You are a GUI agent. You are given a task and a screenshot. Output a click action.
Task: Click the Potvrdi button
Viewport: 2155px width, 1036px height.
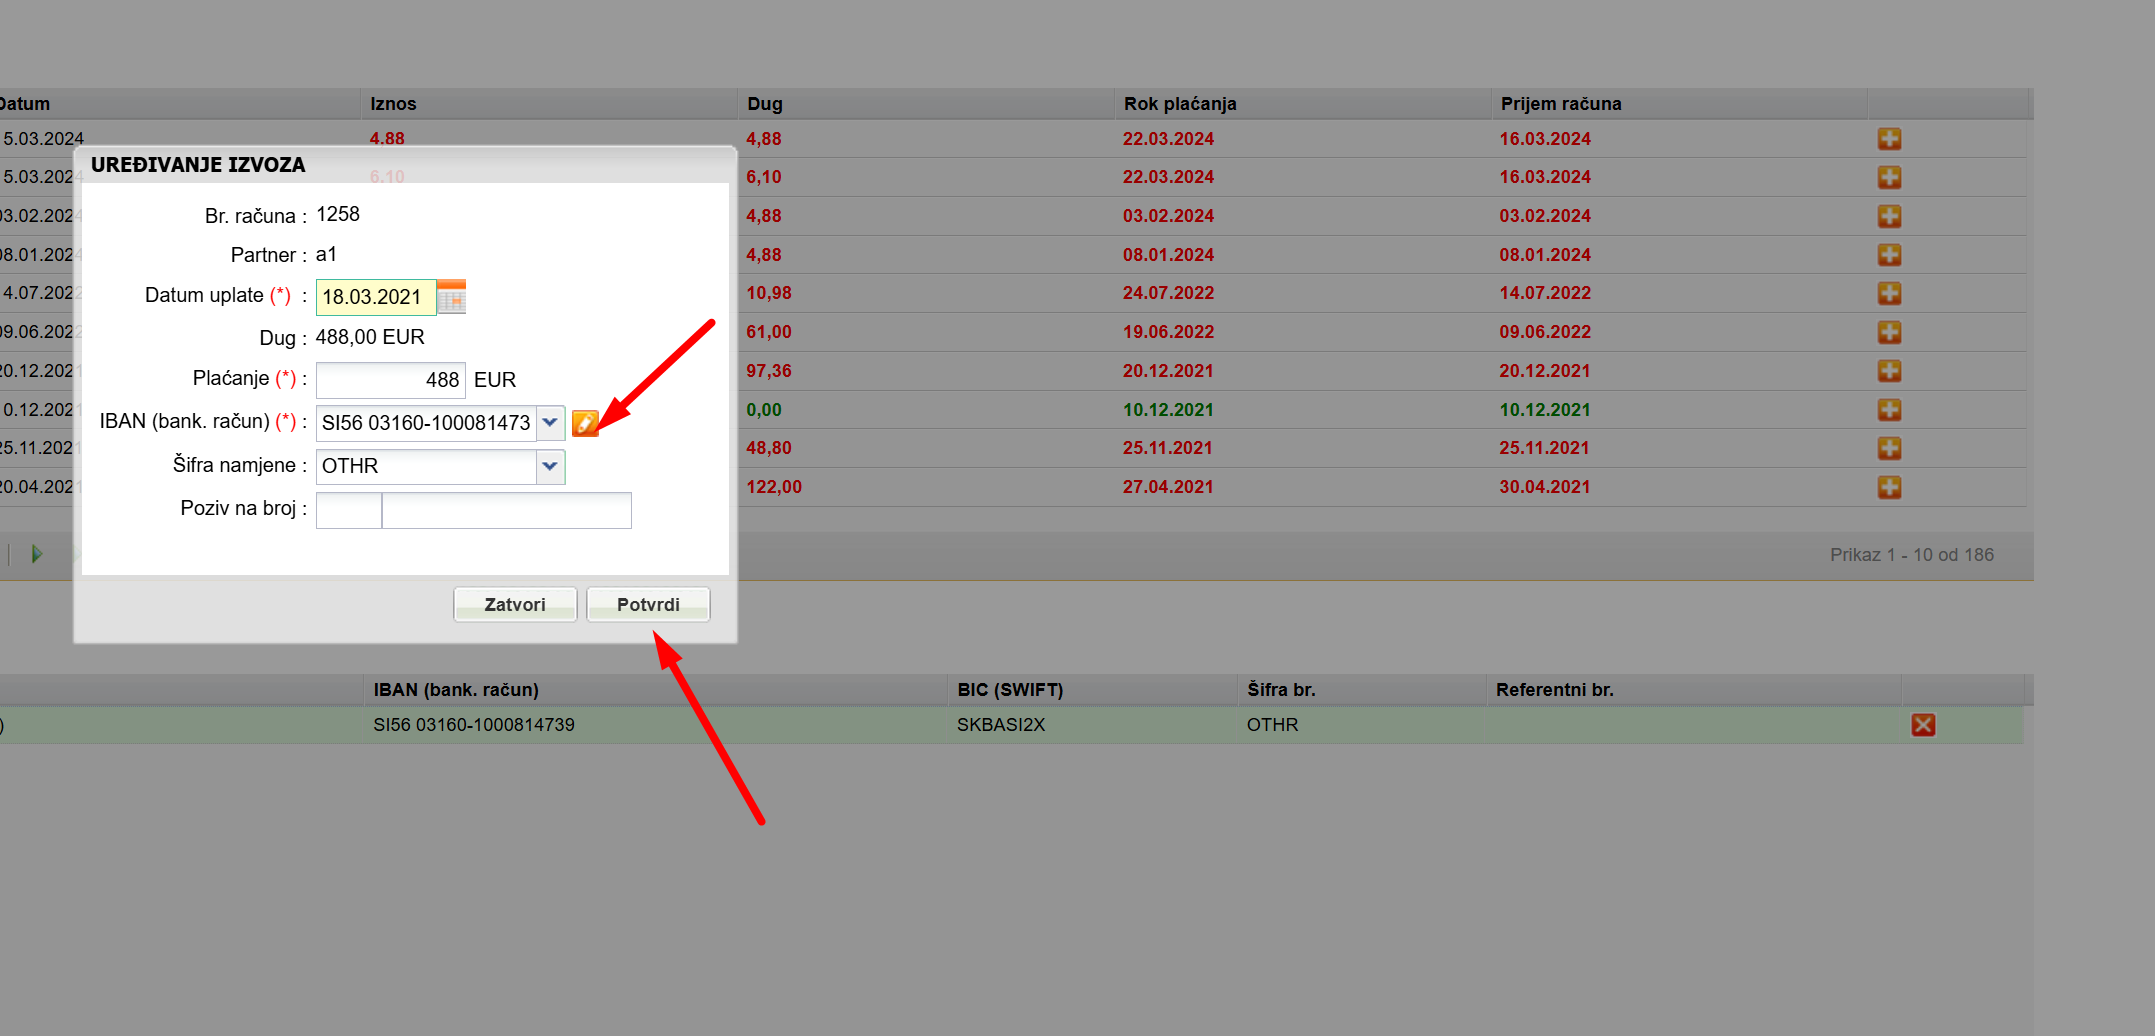pos(648,604)
